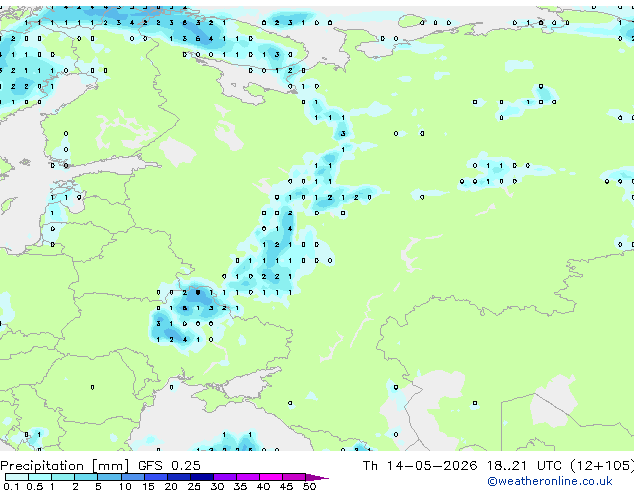Viewport: 634px width, 490px height.
Task: Pick legend swatch between 30 and 35
Action: pyautogui.click(x=224, y=477)
